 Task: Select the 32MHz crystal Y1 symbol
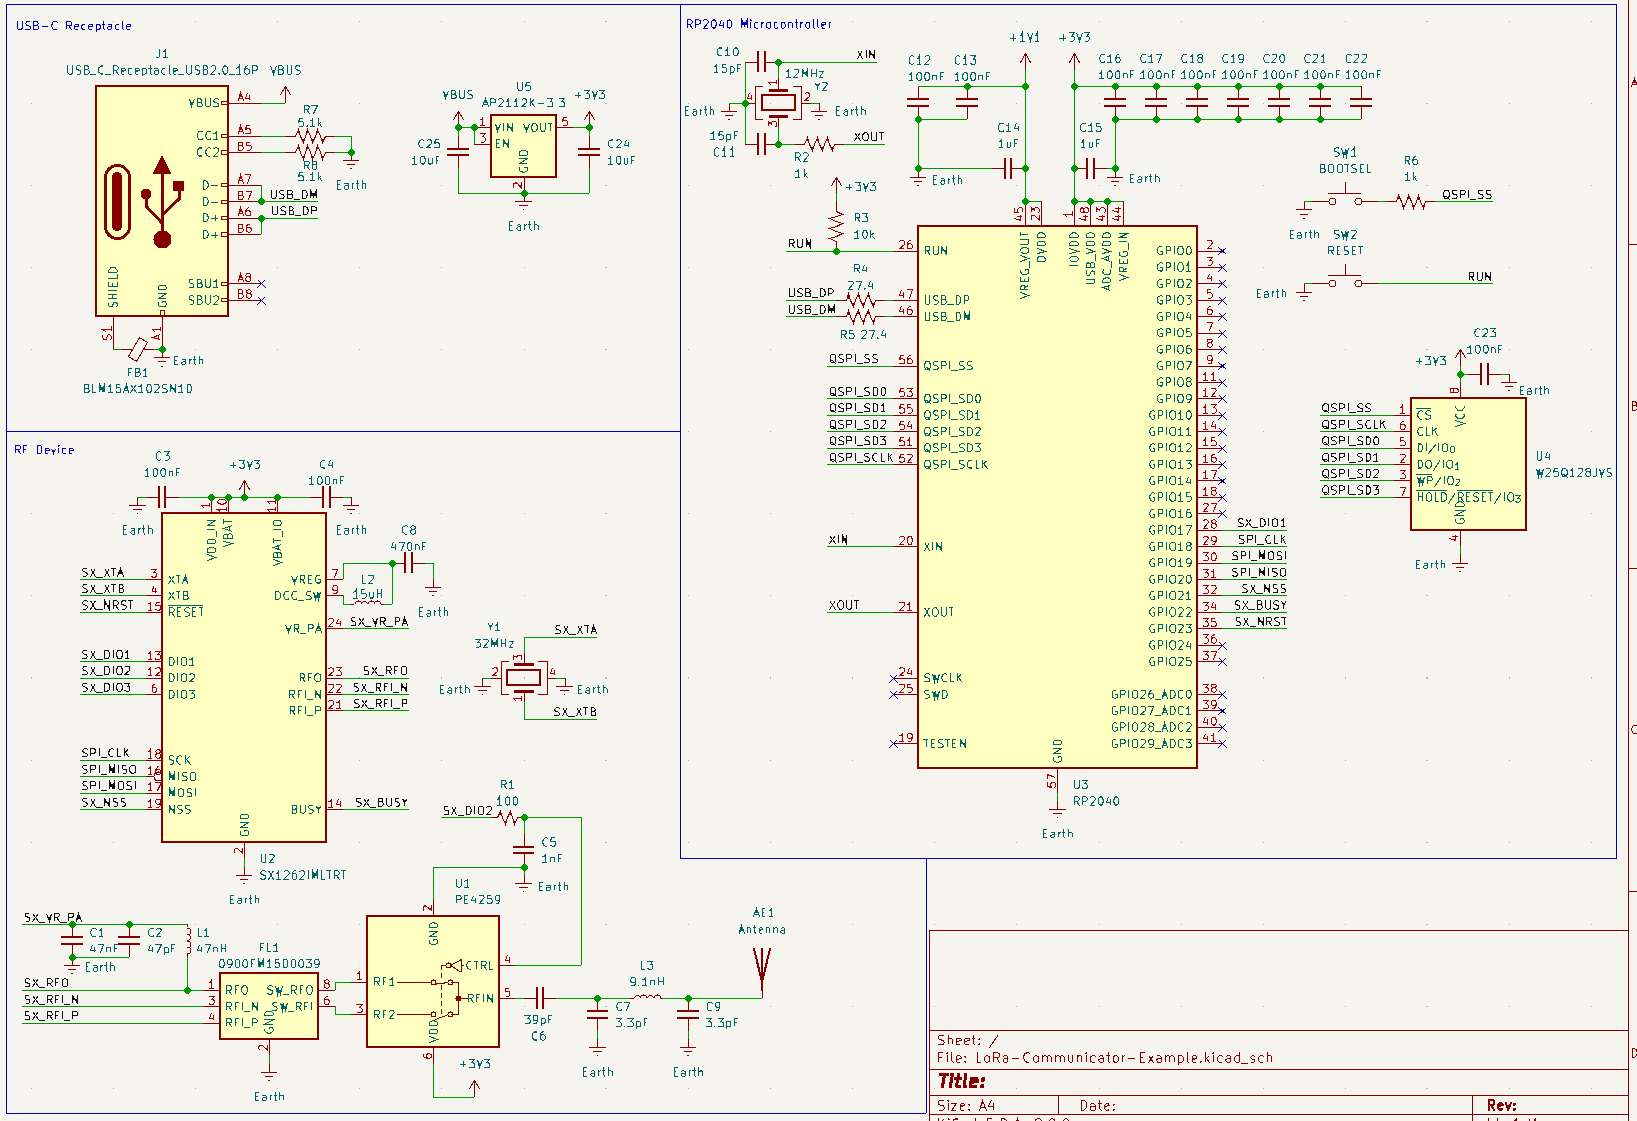[522, 678]
